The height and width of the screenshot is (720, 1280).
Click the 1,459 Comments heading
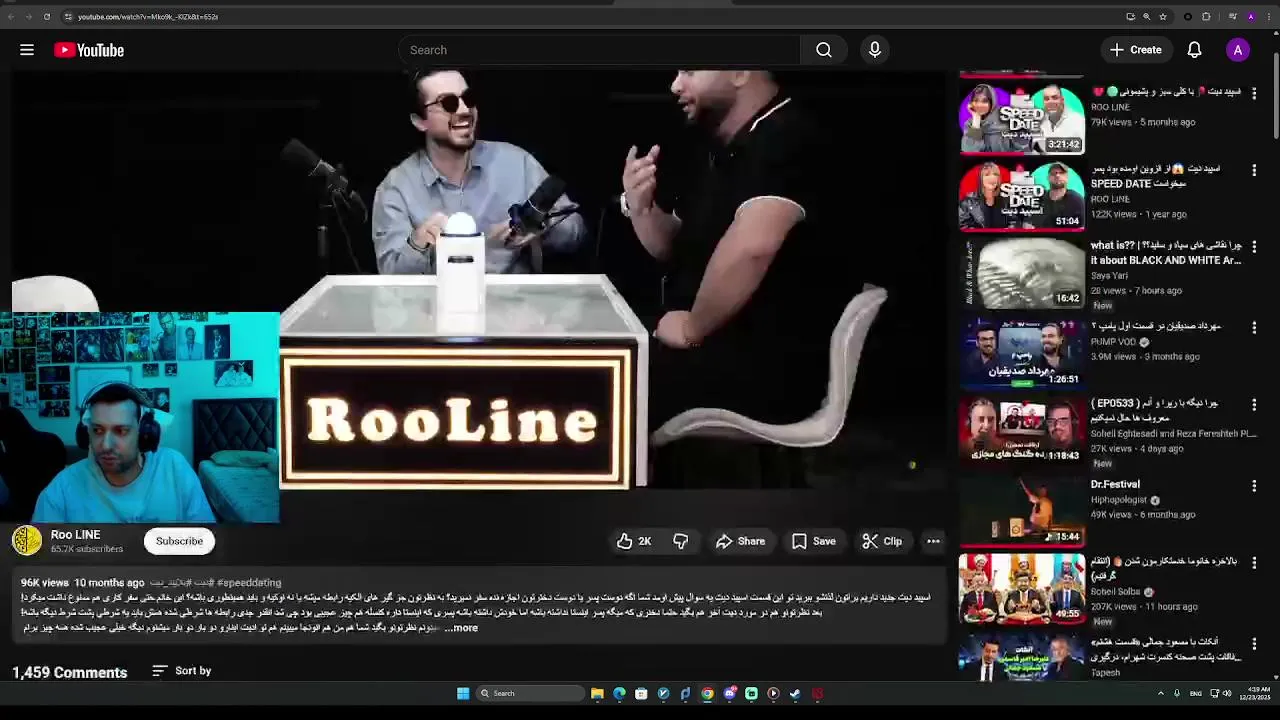click(x=70, y=672)
